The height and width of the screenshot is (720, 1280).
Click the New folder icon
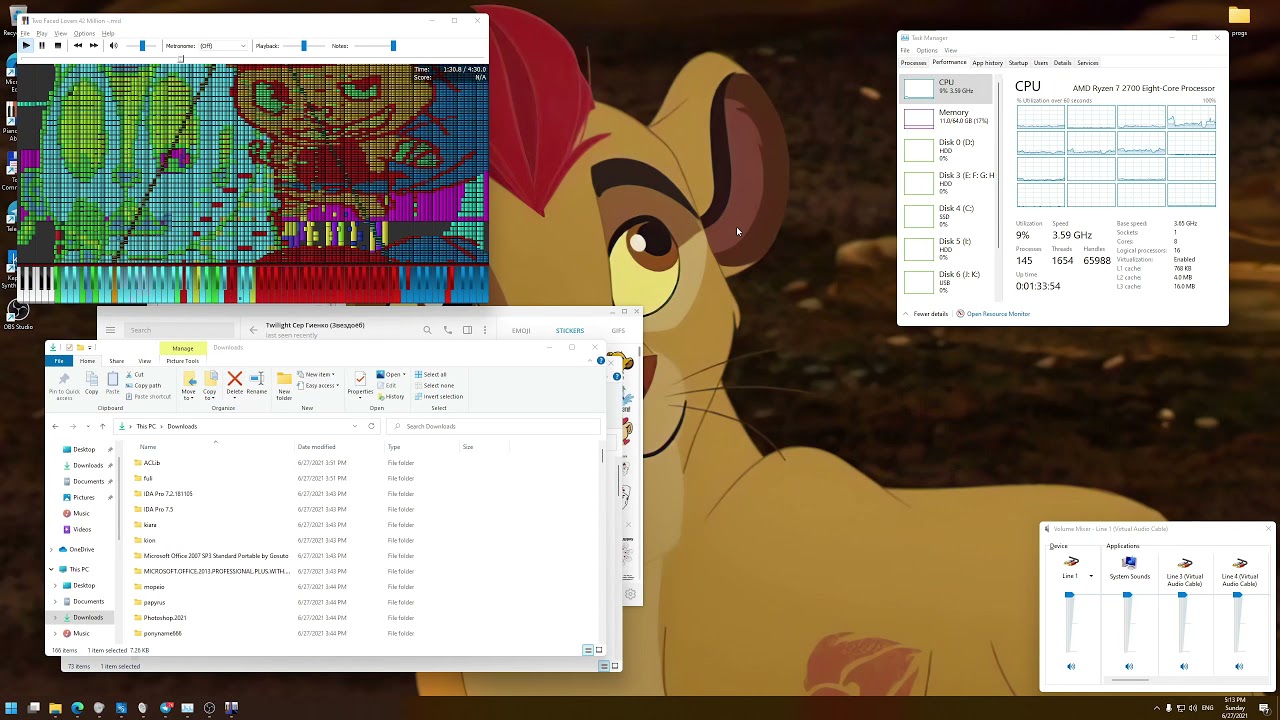pos(284,378)
